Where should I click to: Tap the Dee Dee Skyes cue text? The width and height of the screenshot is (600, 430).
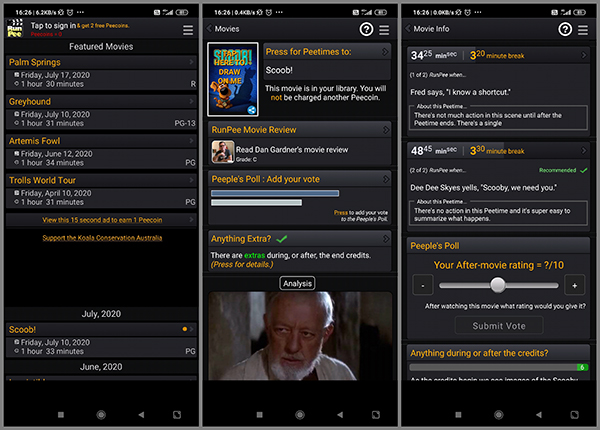(x=484, y=188)
